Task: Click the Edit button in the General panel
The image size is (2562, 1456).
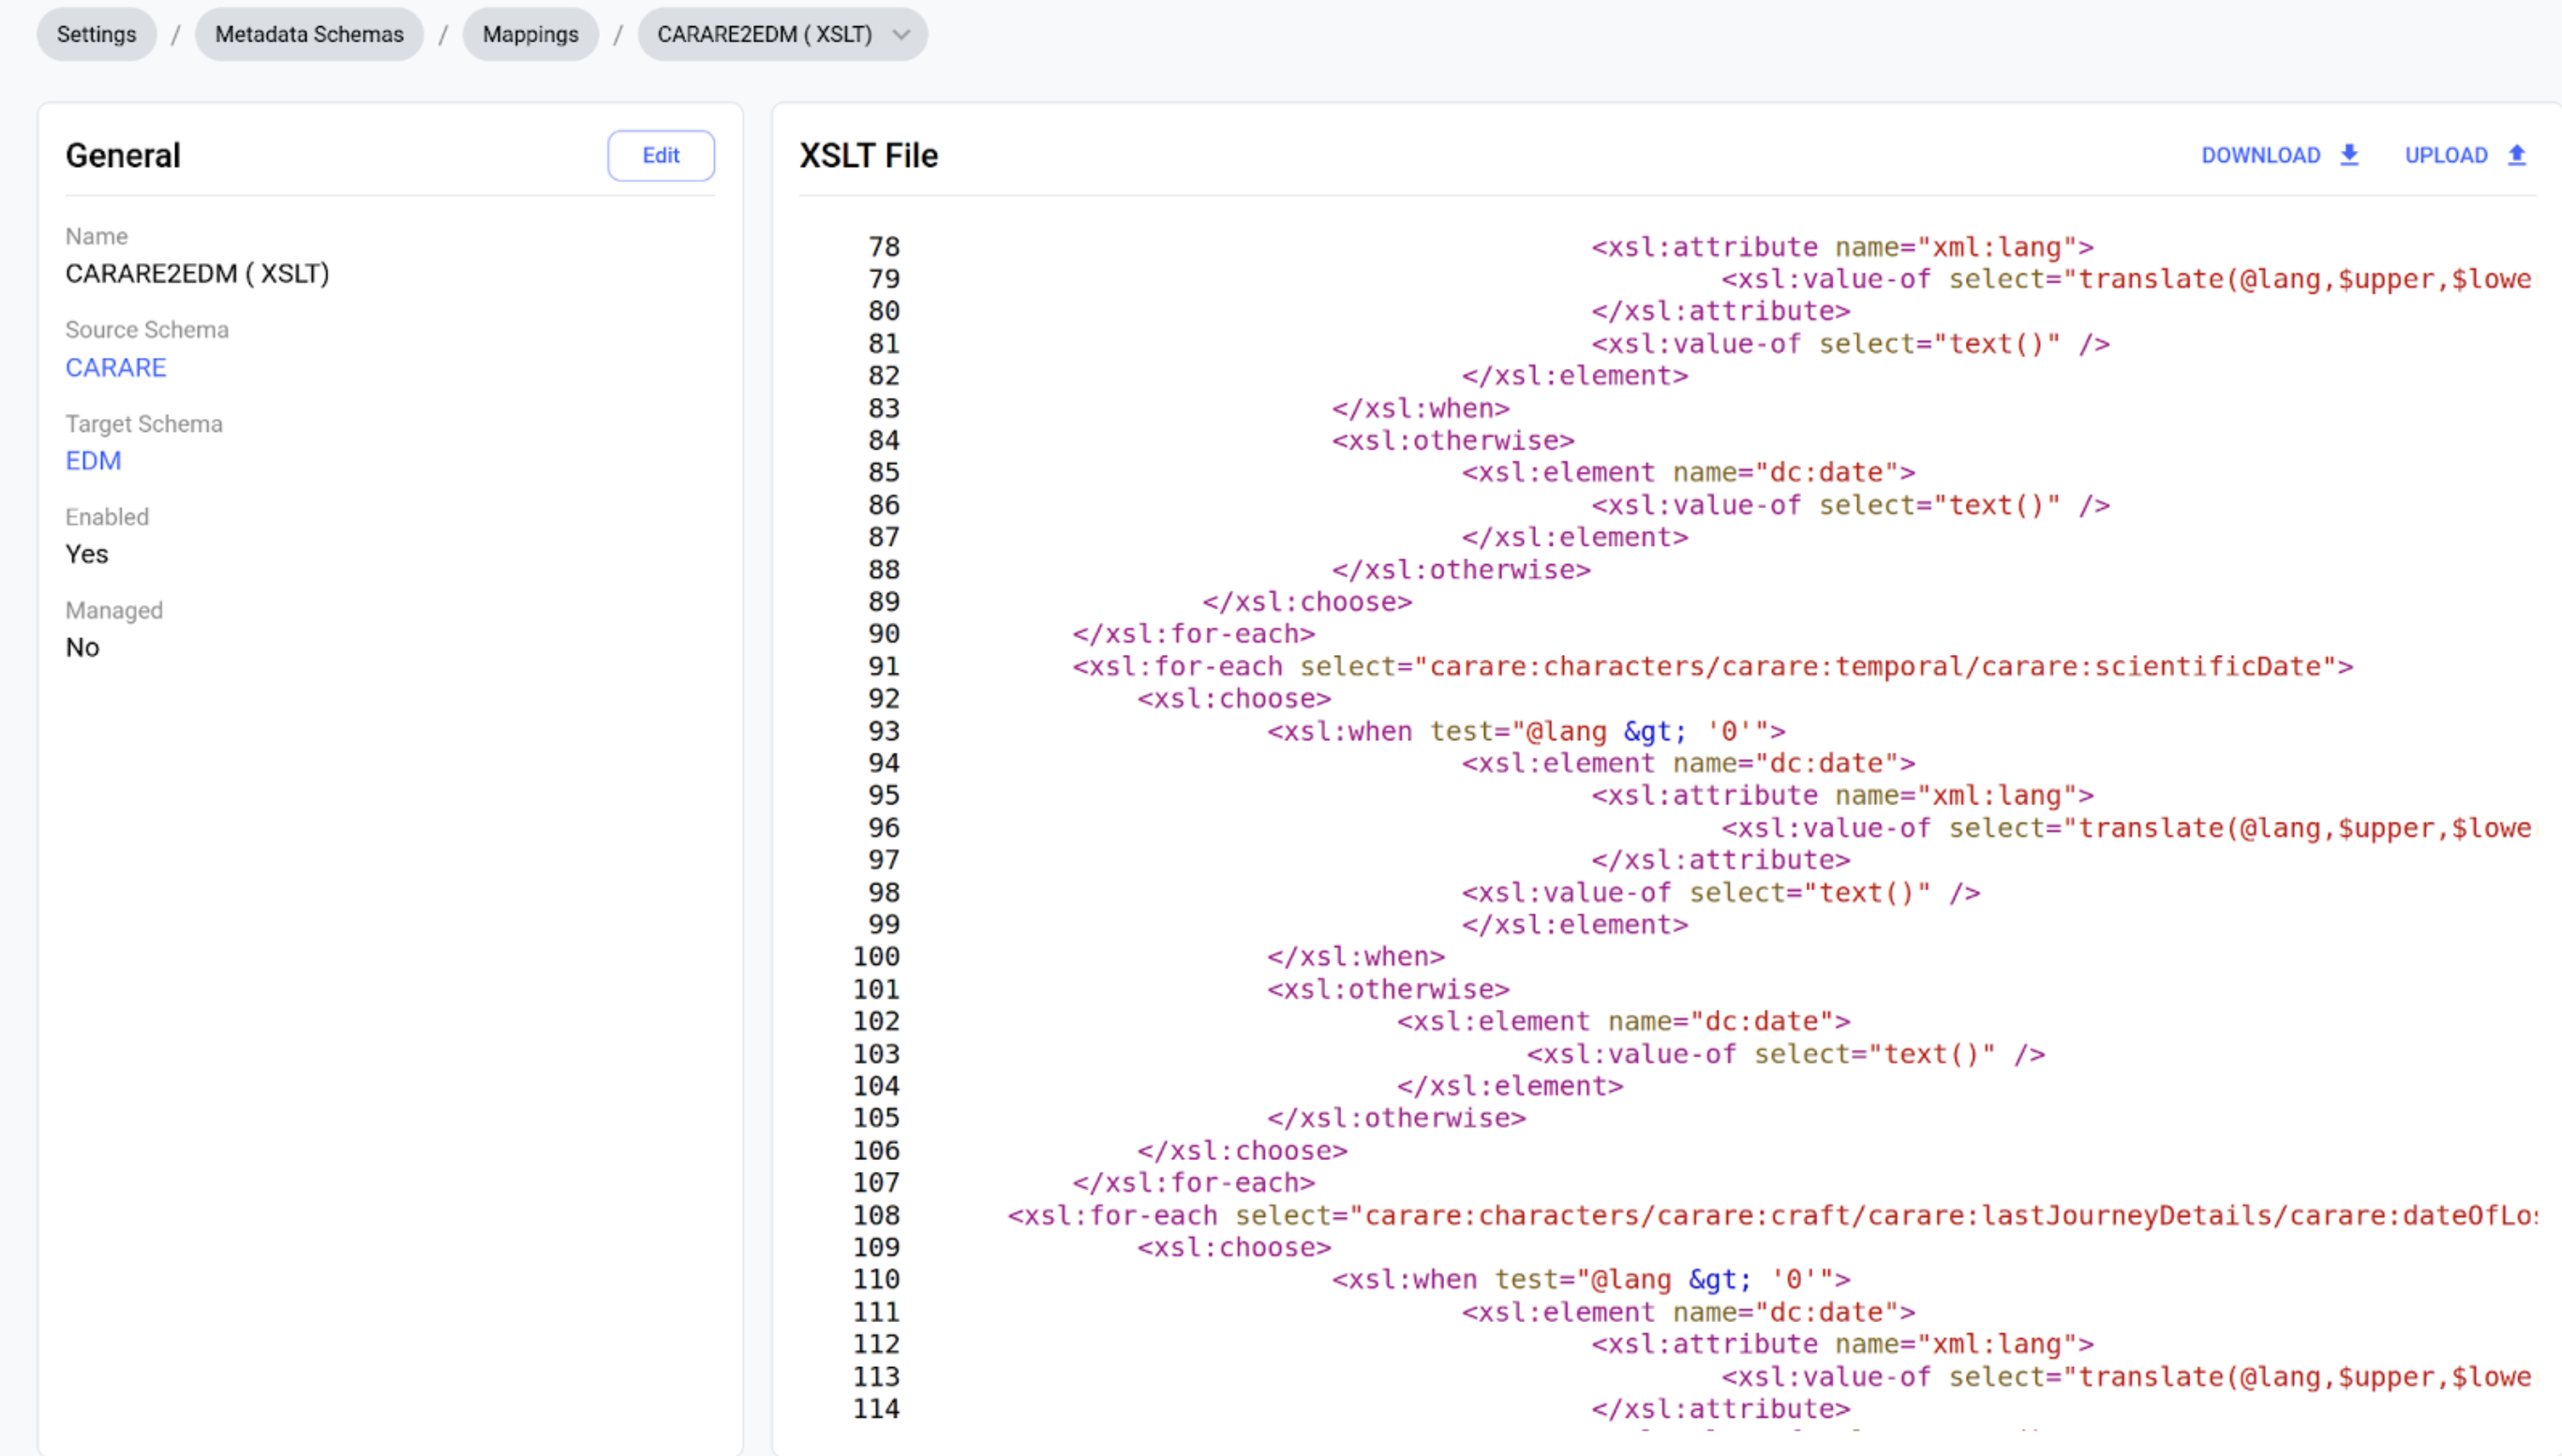Action: click(x=660, y=155)
